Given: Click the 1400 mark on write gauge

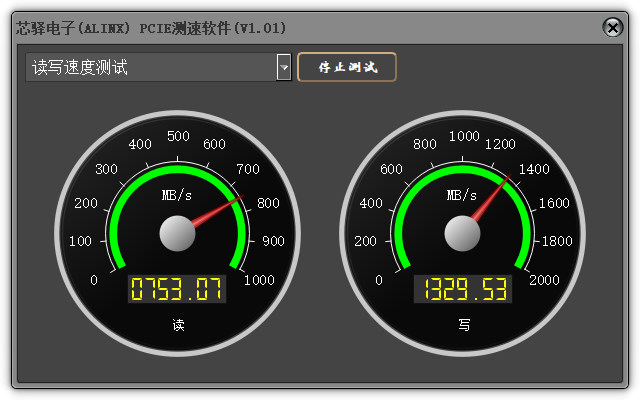Looking at the screenshot, I should [x=534, y=169].
